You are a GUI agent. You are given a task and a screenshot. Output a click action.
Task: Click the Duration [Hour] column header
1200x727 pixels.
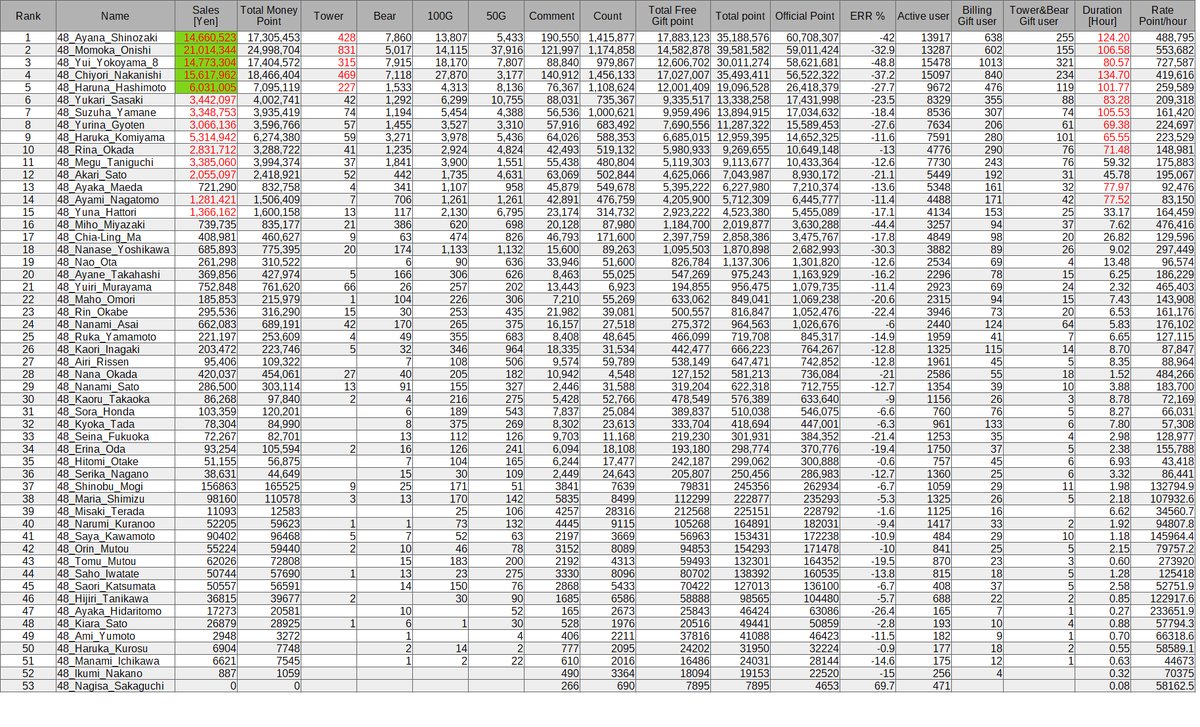1103,16
